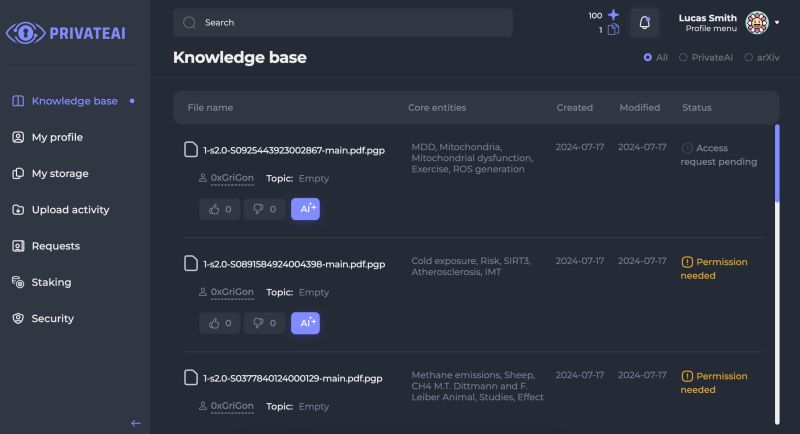Viewport: 800px width, 434px height.
Task: Click the Core entities column header
Action: tap(437, 108)
